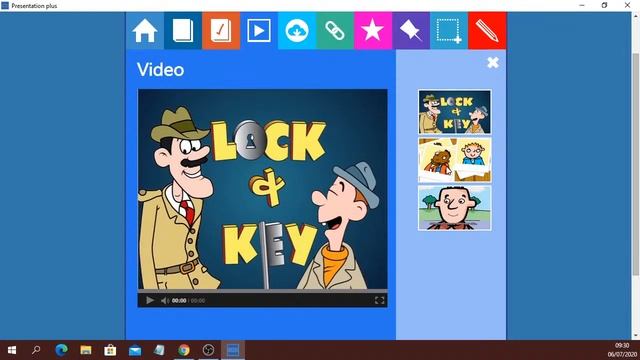Seek on the video progress bar
The height and width of the screenshot is (360, 640).
coord(262,291)
